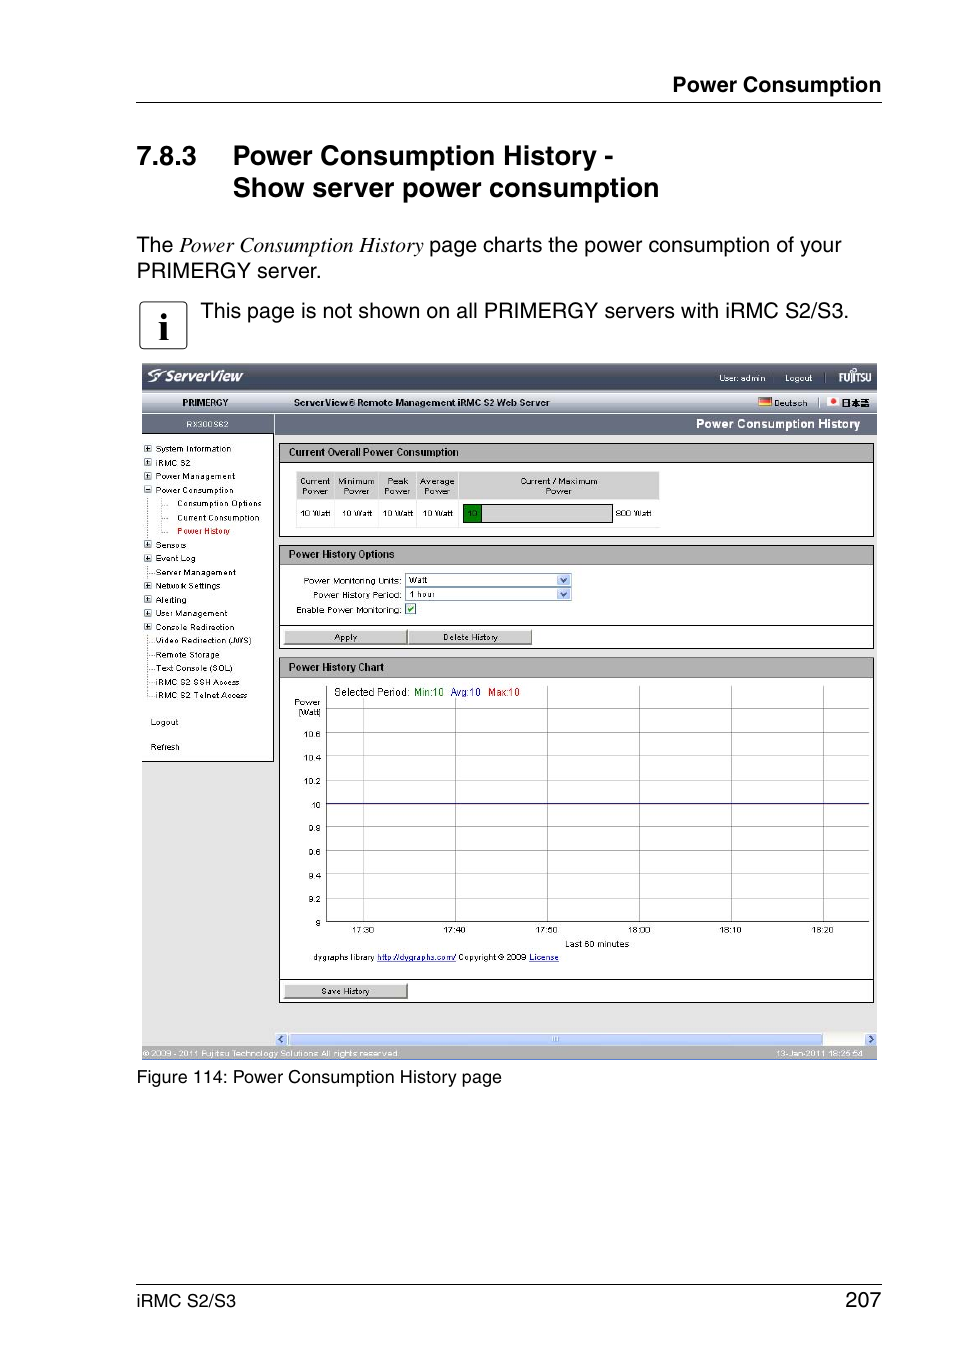
Task: Click Save History button
Action: click(345, 991)
